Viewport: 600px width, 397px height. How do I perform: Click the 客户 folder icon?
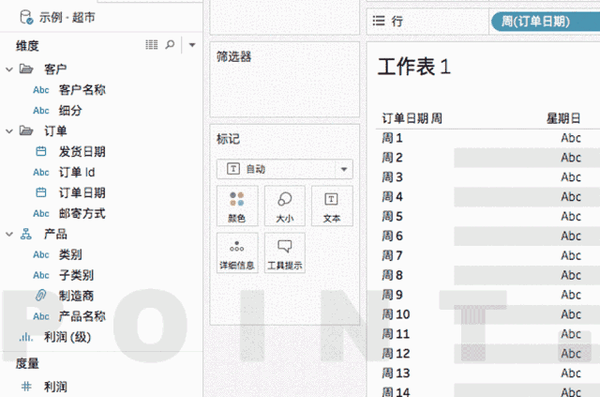[26, 69]
